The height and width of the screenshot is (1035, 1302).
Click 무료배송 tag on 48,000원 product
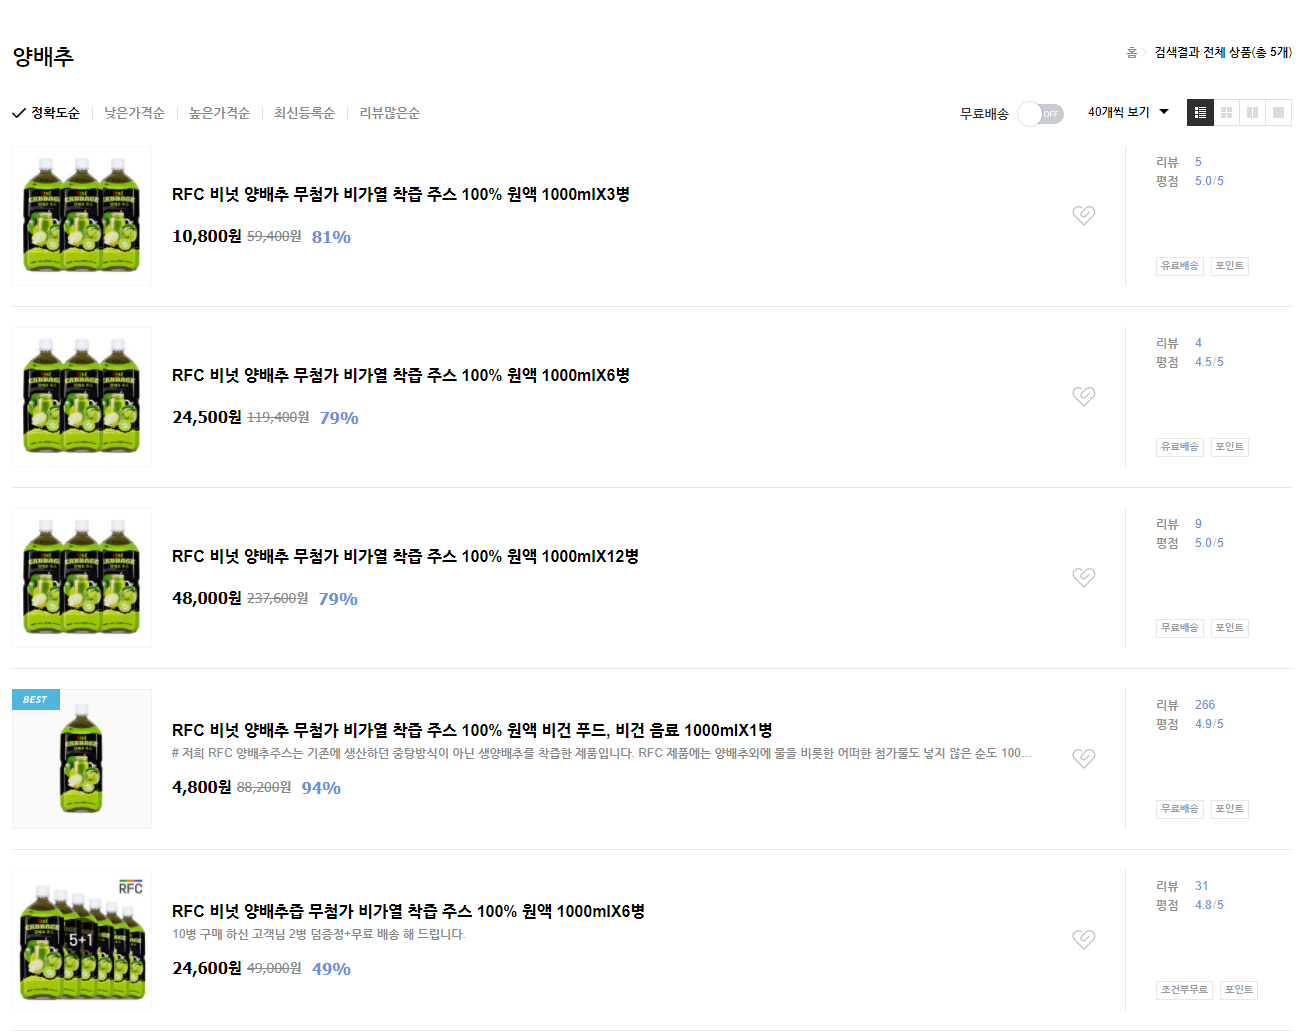[x=1180, y=628]
